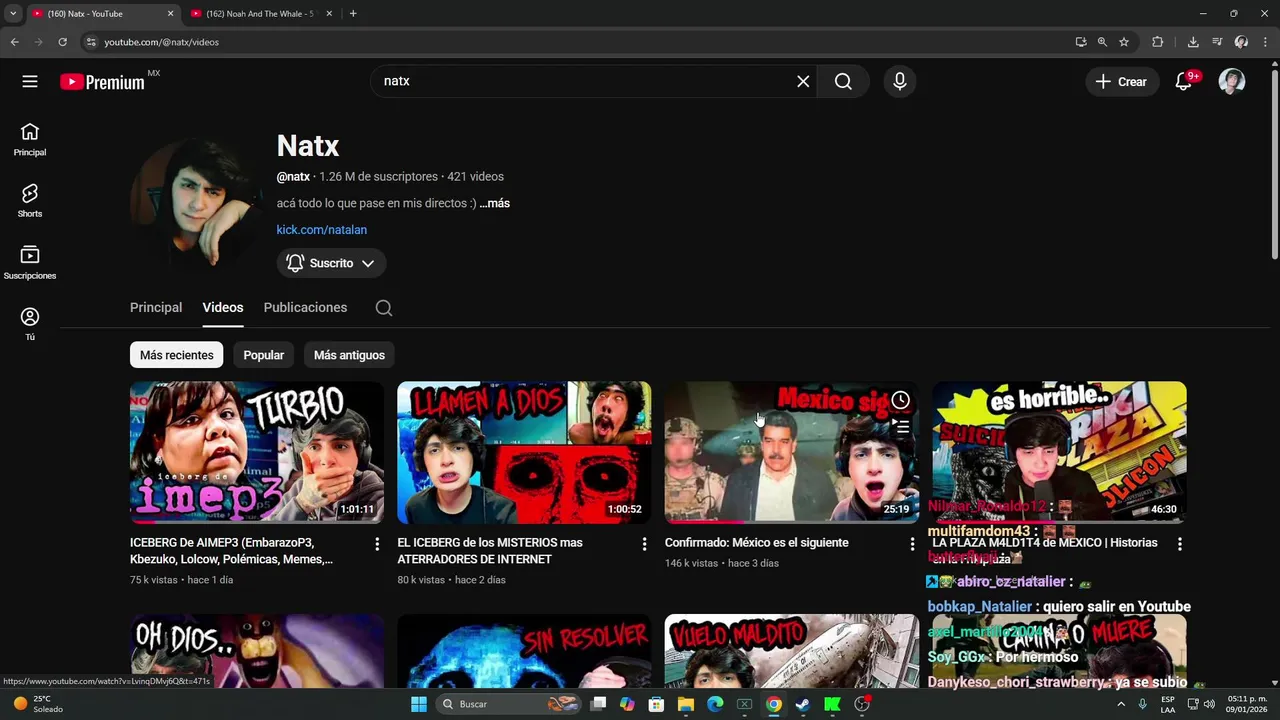Screen dimensions: 1280x720
Task: Open the Windows Start menu
Action: [x=419, y=704]
